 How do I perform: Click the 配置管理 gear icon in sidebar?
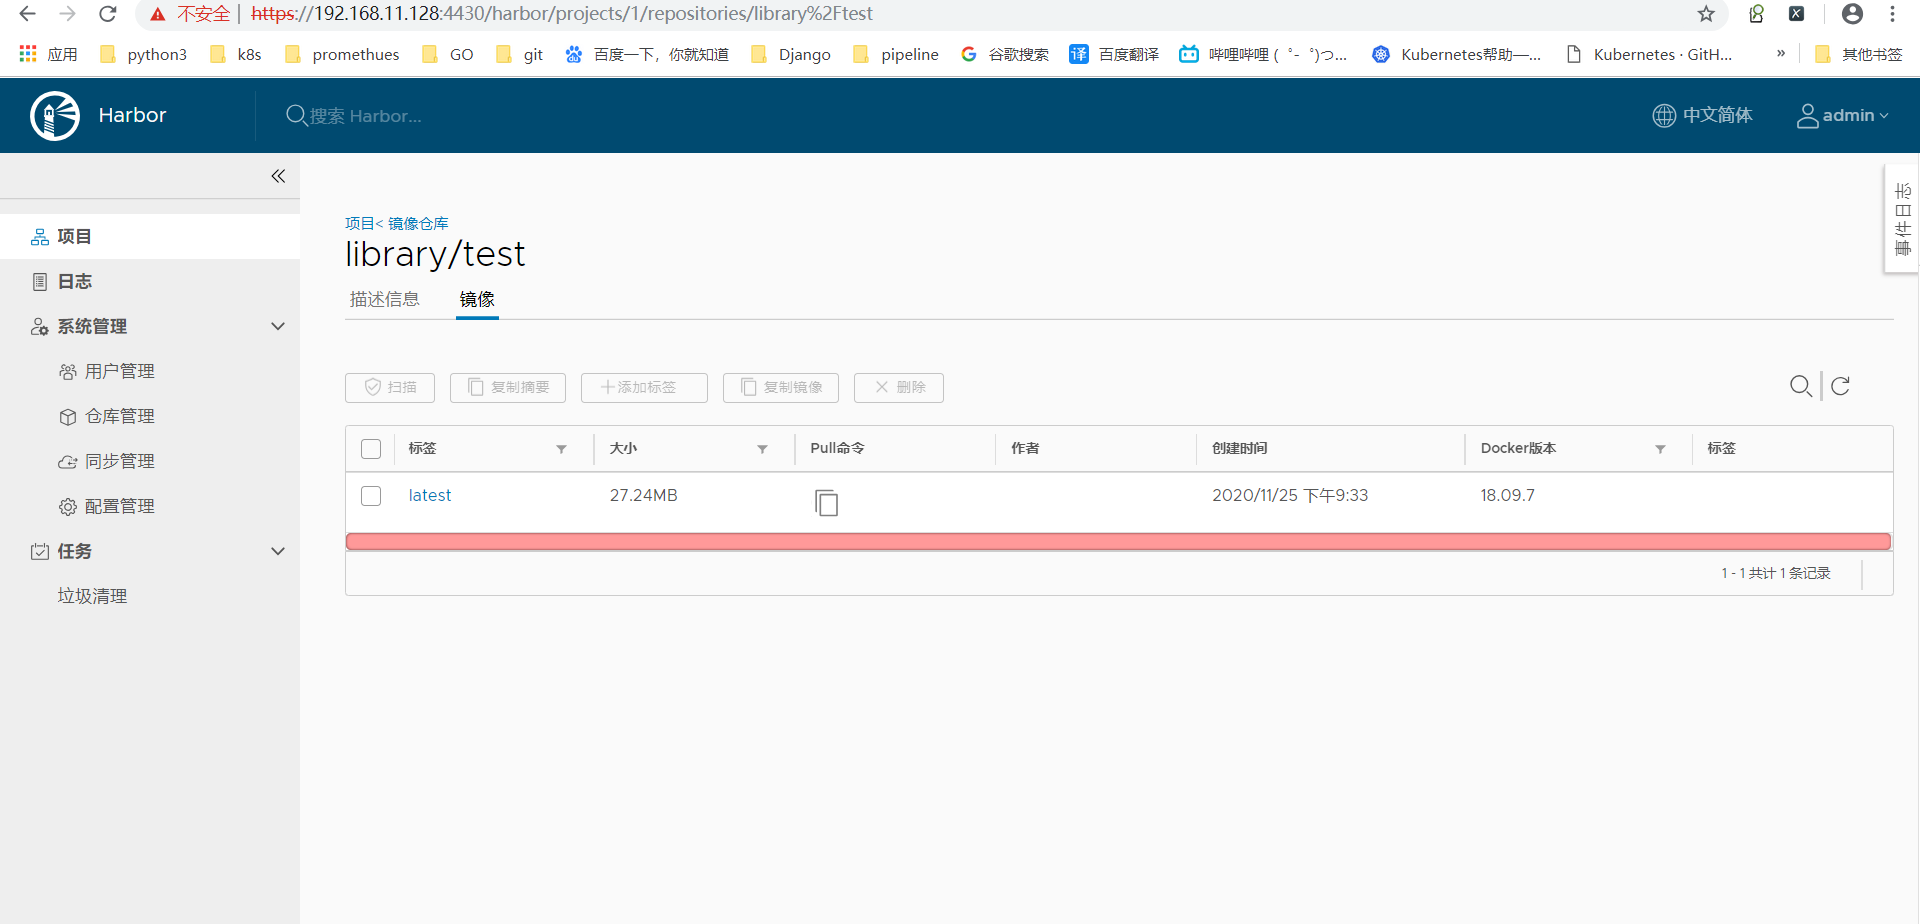(68, 506)
